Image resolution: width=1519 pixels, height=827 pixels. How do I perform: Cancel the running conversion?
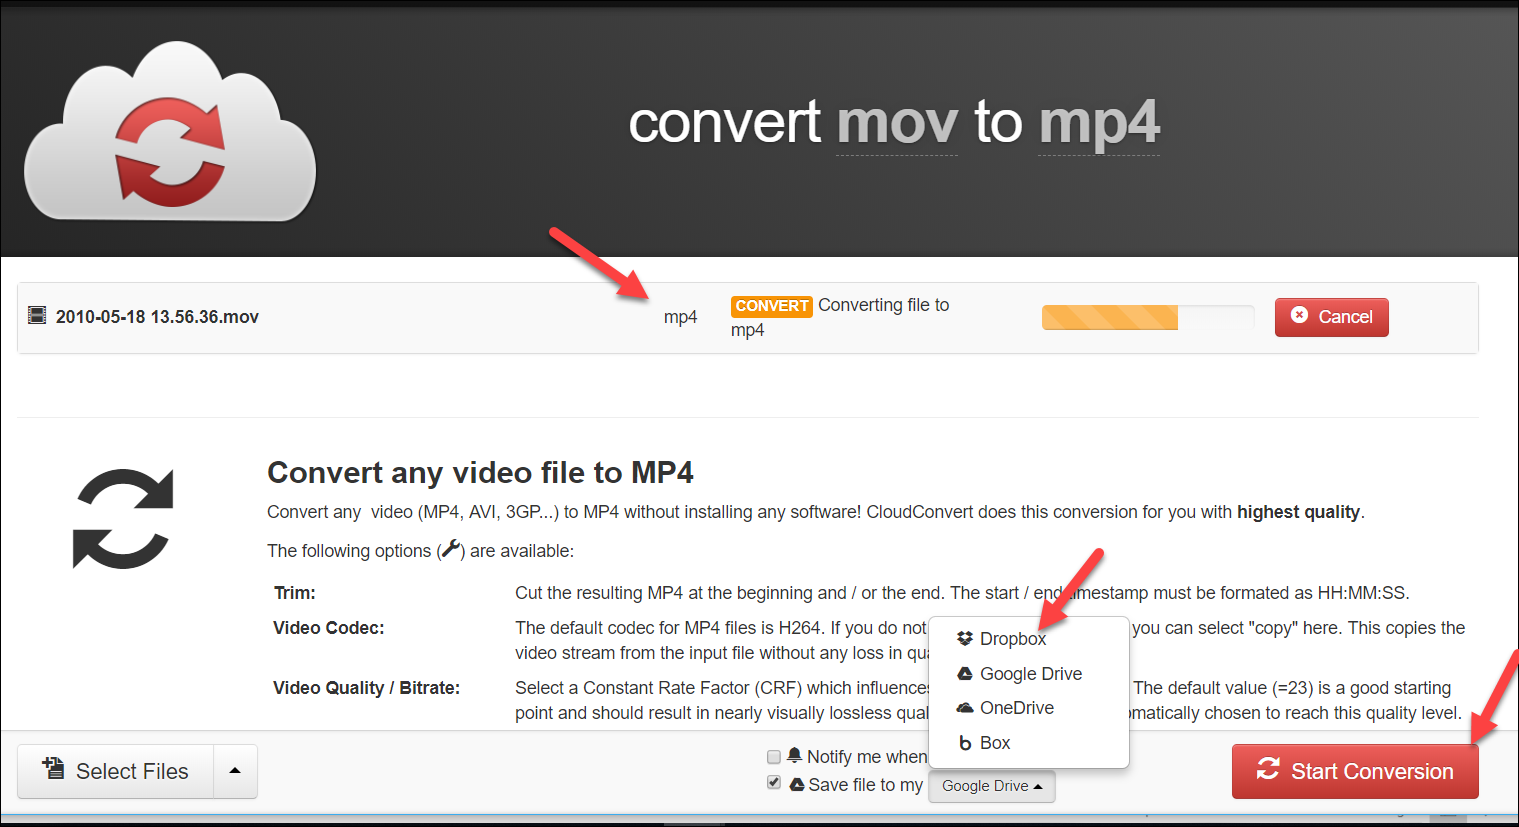tap(1331, 317)
